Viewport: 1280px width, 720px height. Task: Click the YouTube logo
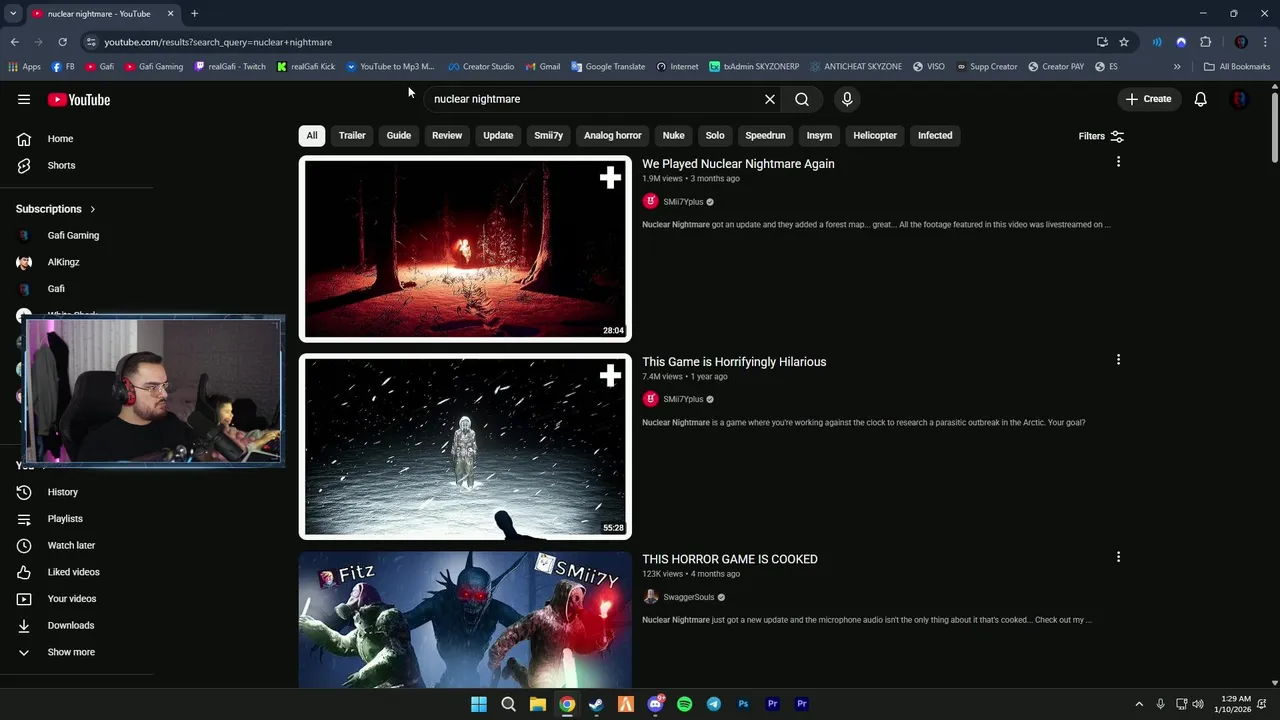79,99
